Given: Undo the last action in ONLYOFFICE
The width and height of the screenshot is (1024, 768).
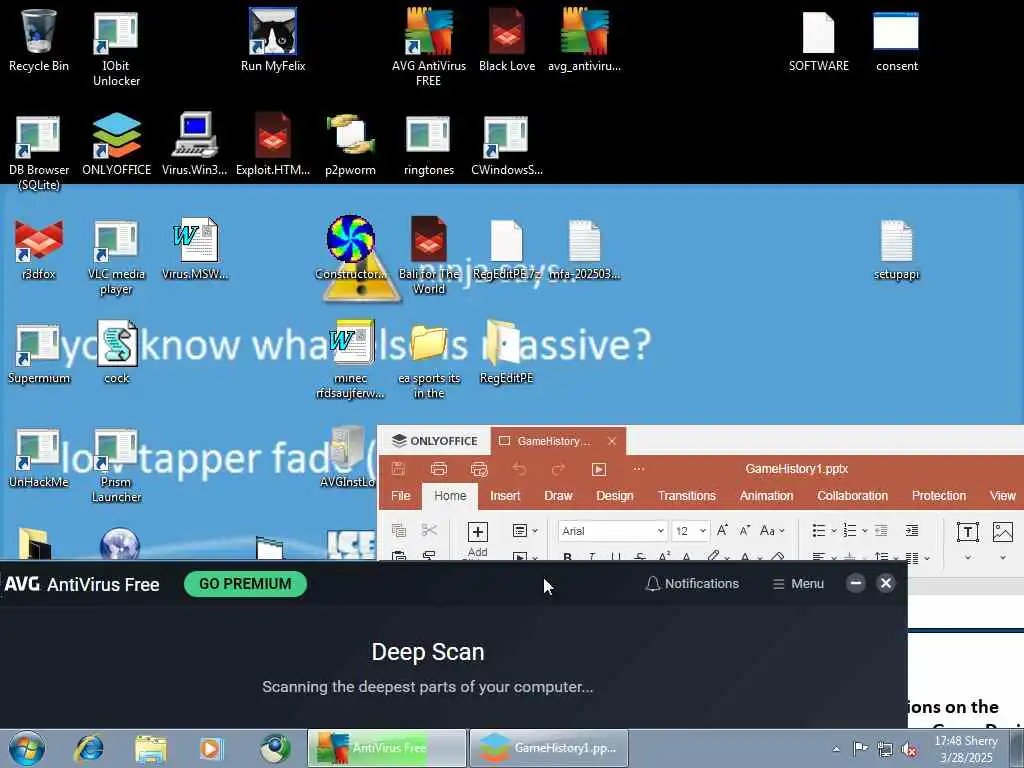Looking at the screenshot, I should [519, 469].
